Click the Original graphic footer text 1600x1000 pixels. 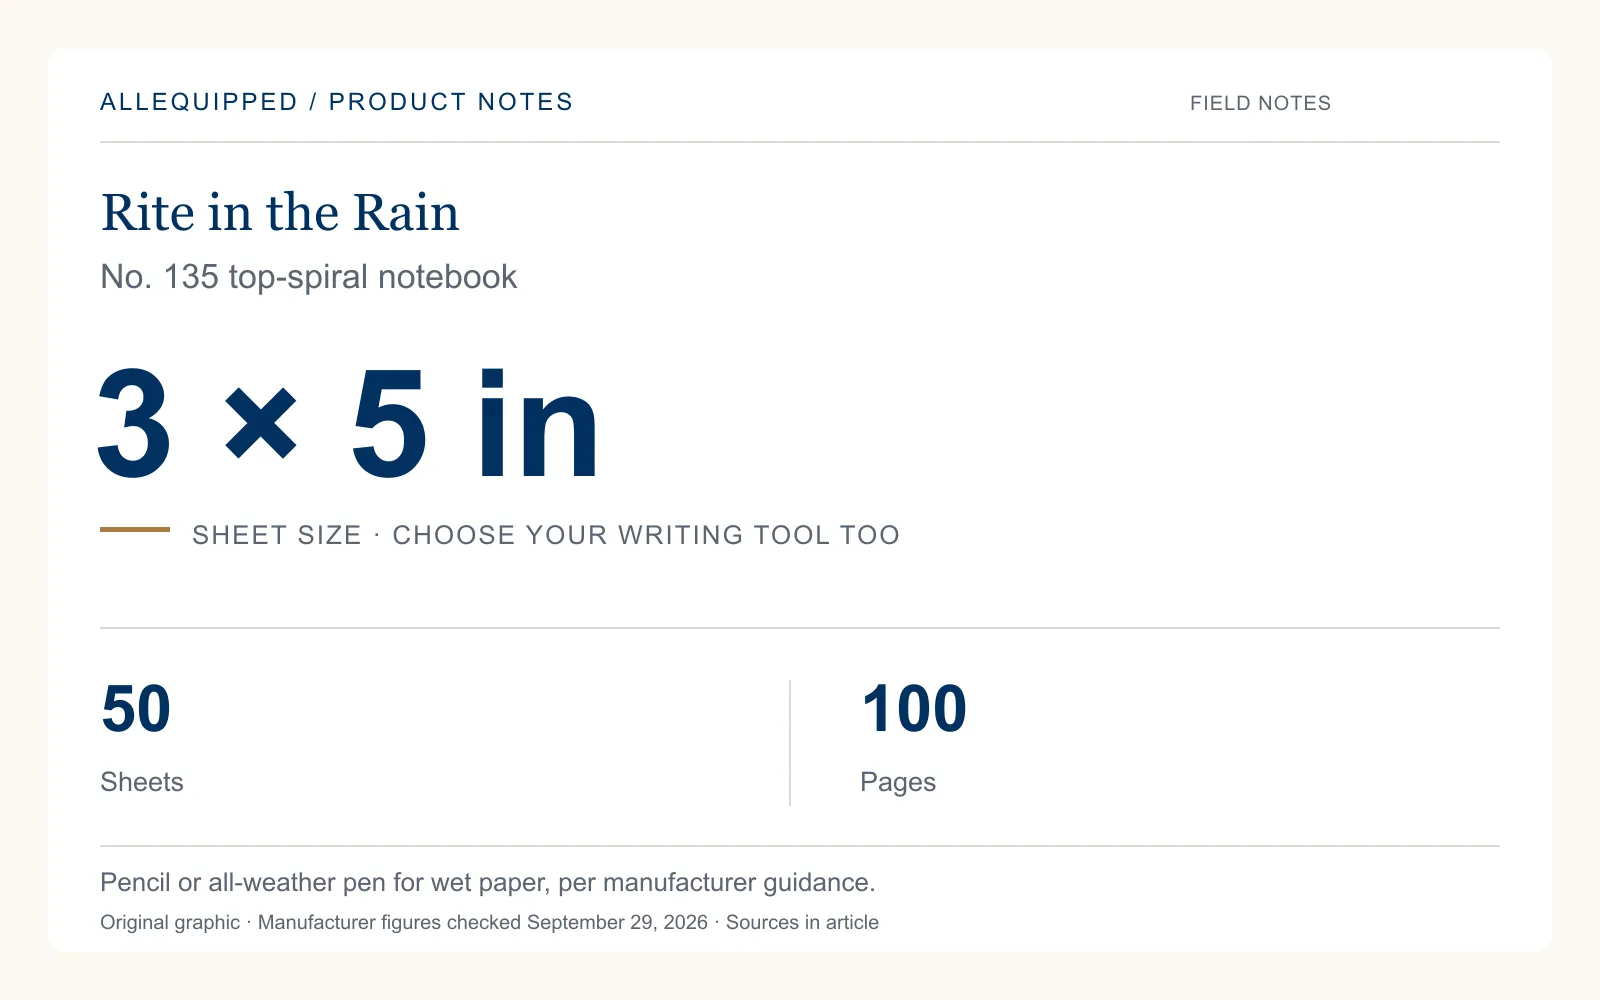(170, 922)
